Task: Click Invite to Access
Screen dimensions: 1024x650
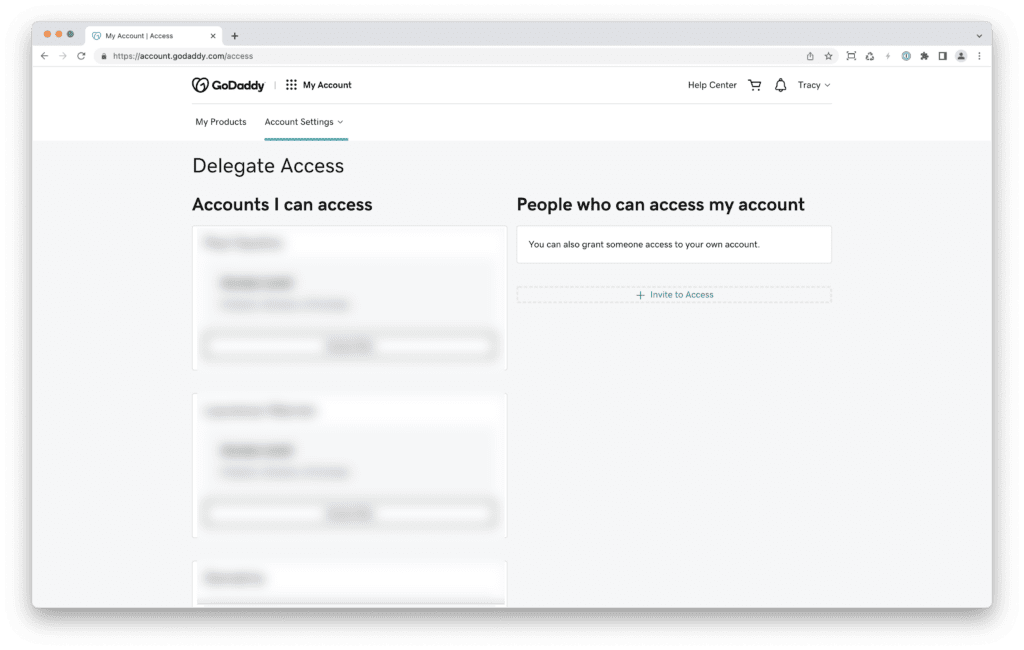Action: (674, 295)
